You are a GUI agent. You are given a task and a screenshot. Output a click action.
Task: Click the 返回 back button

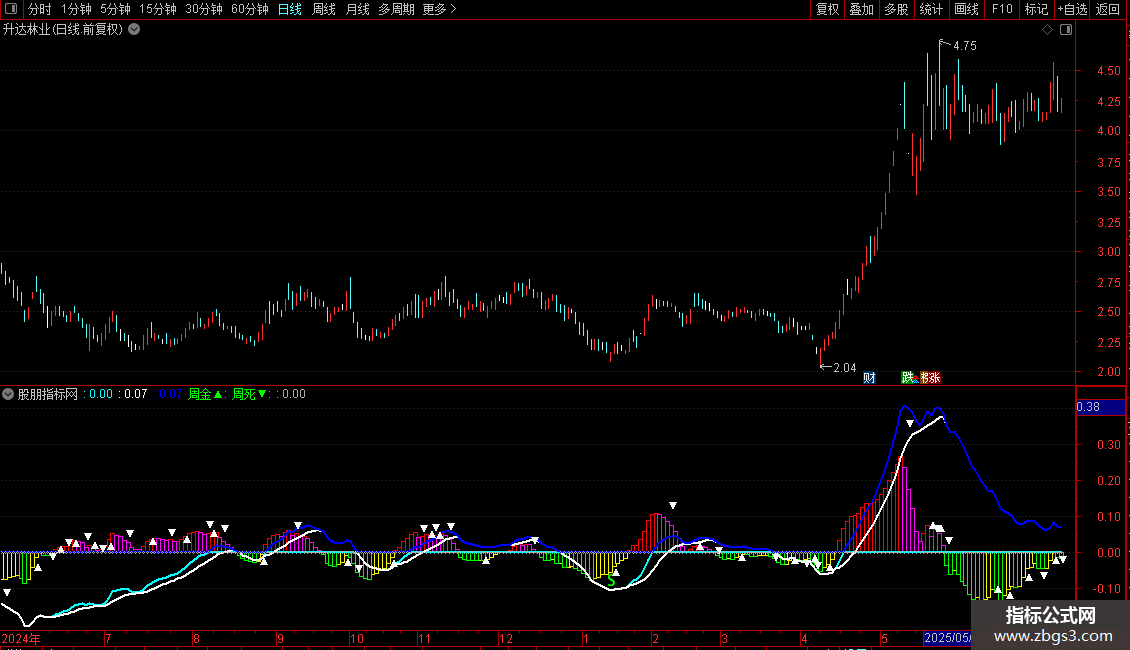pos(1108,9)
